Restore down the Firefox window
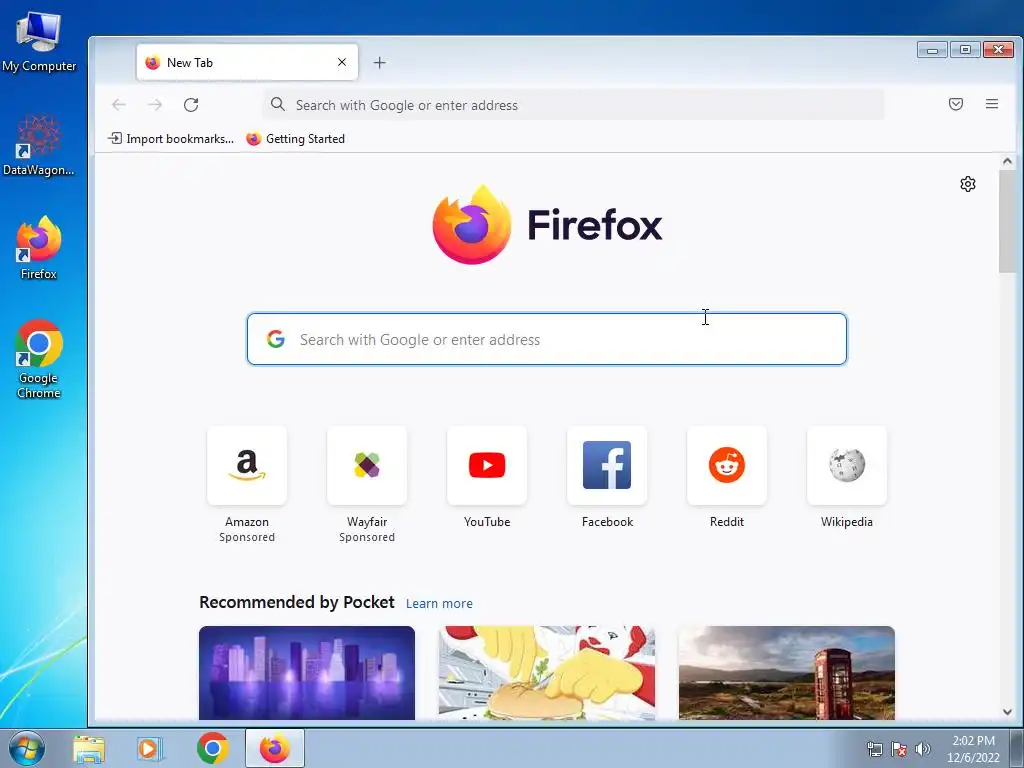The height and width of the screenshot is (768, 1024). click(x=965, y=50)
